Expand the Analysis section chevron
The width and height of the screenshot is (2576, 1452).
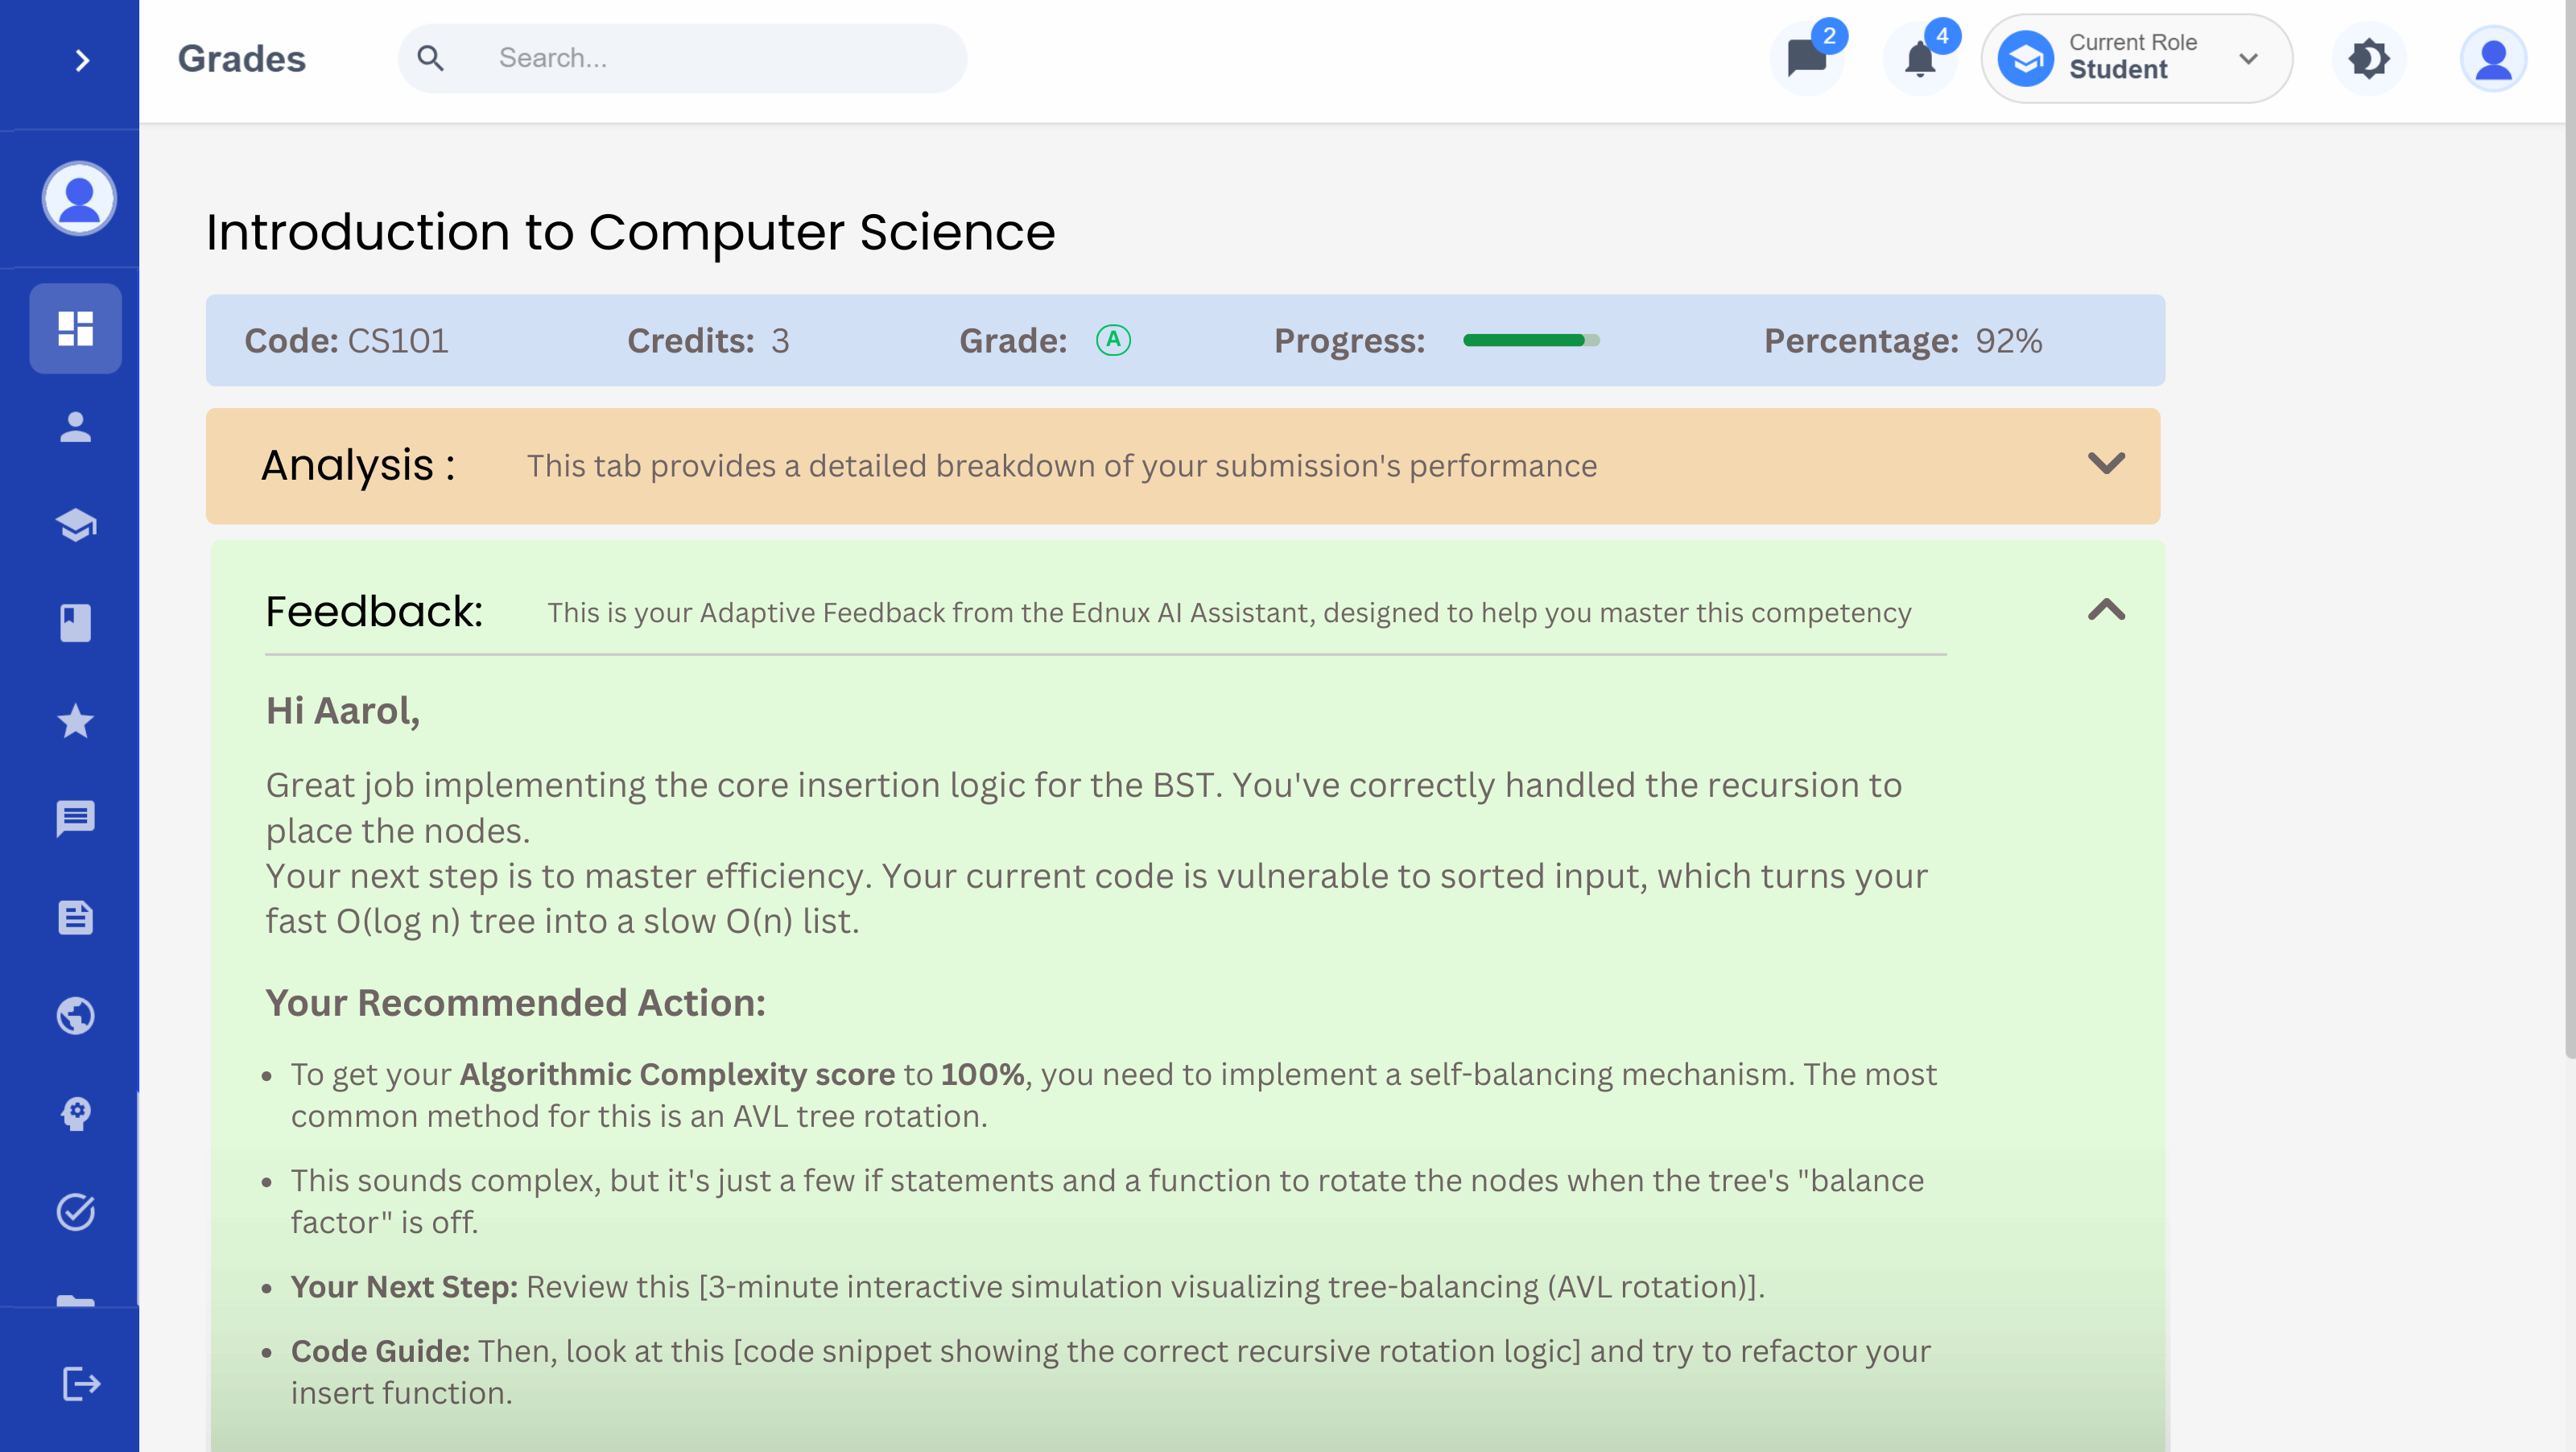pos(2106,464)
